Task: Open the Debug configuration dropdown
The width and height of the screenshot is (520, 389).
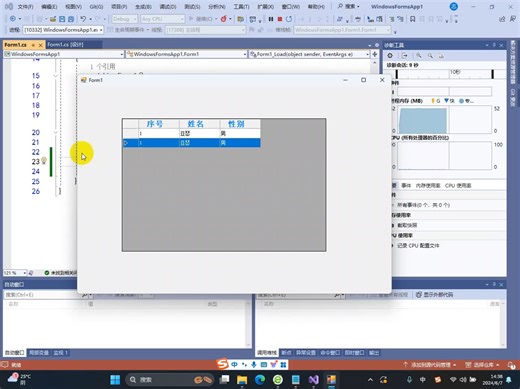Action: (x=124, y=19)
